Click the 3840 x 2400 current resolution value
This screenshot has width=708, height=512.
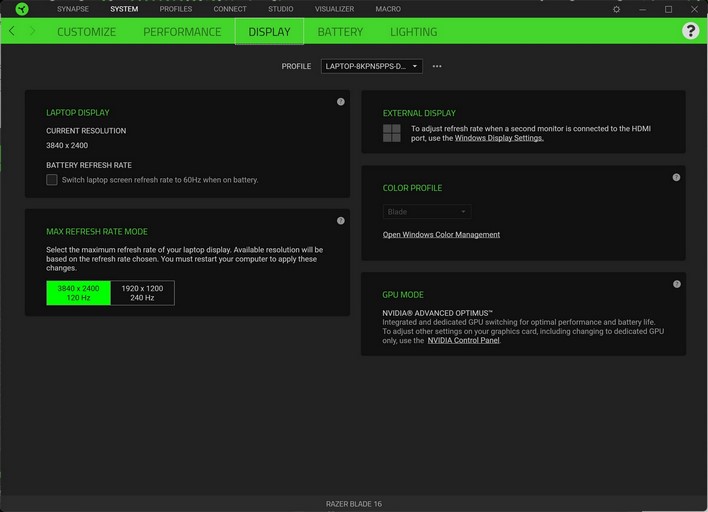[x=67, y=145]
